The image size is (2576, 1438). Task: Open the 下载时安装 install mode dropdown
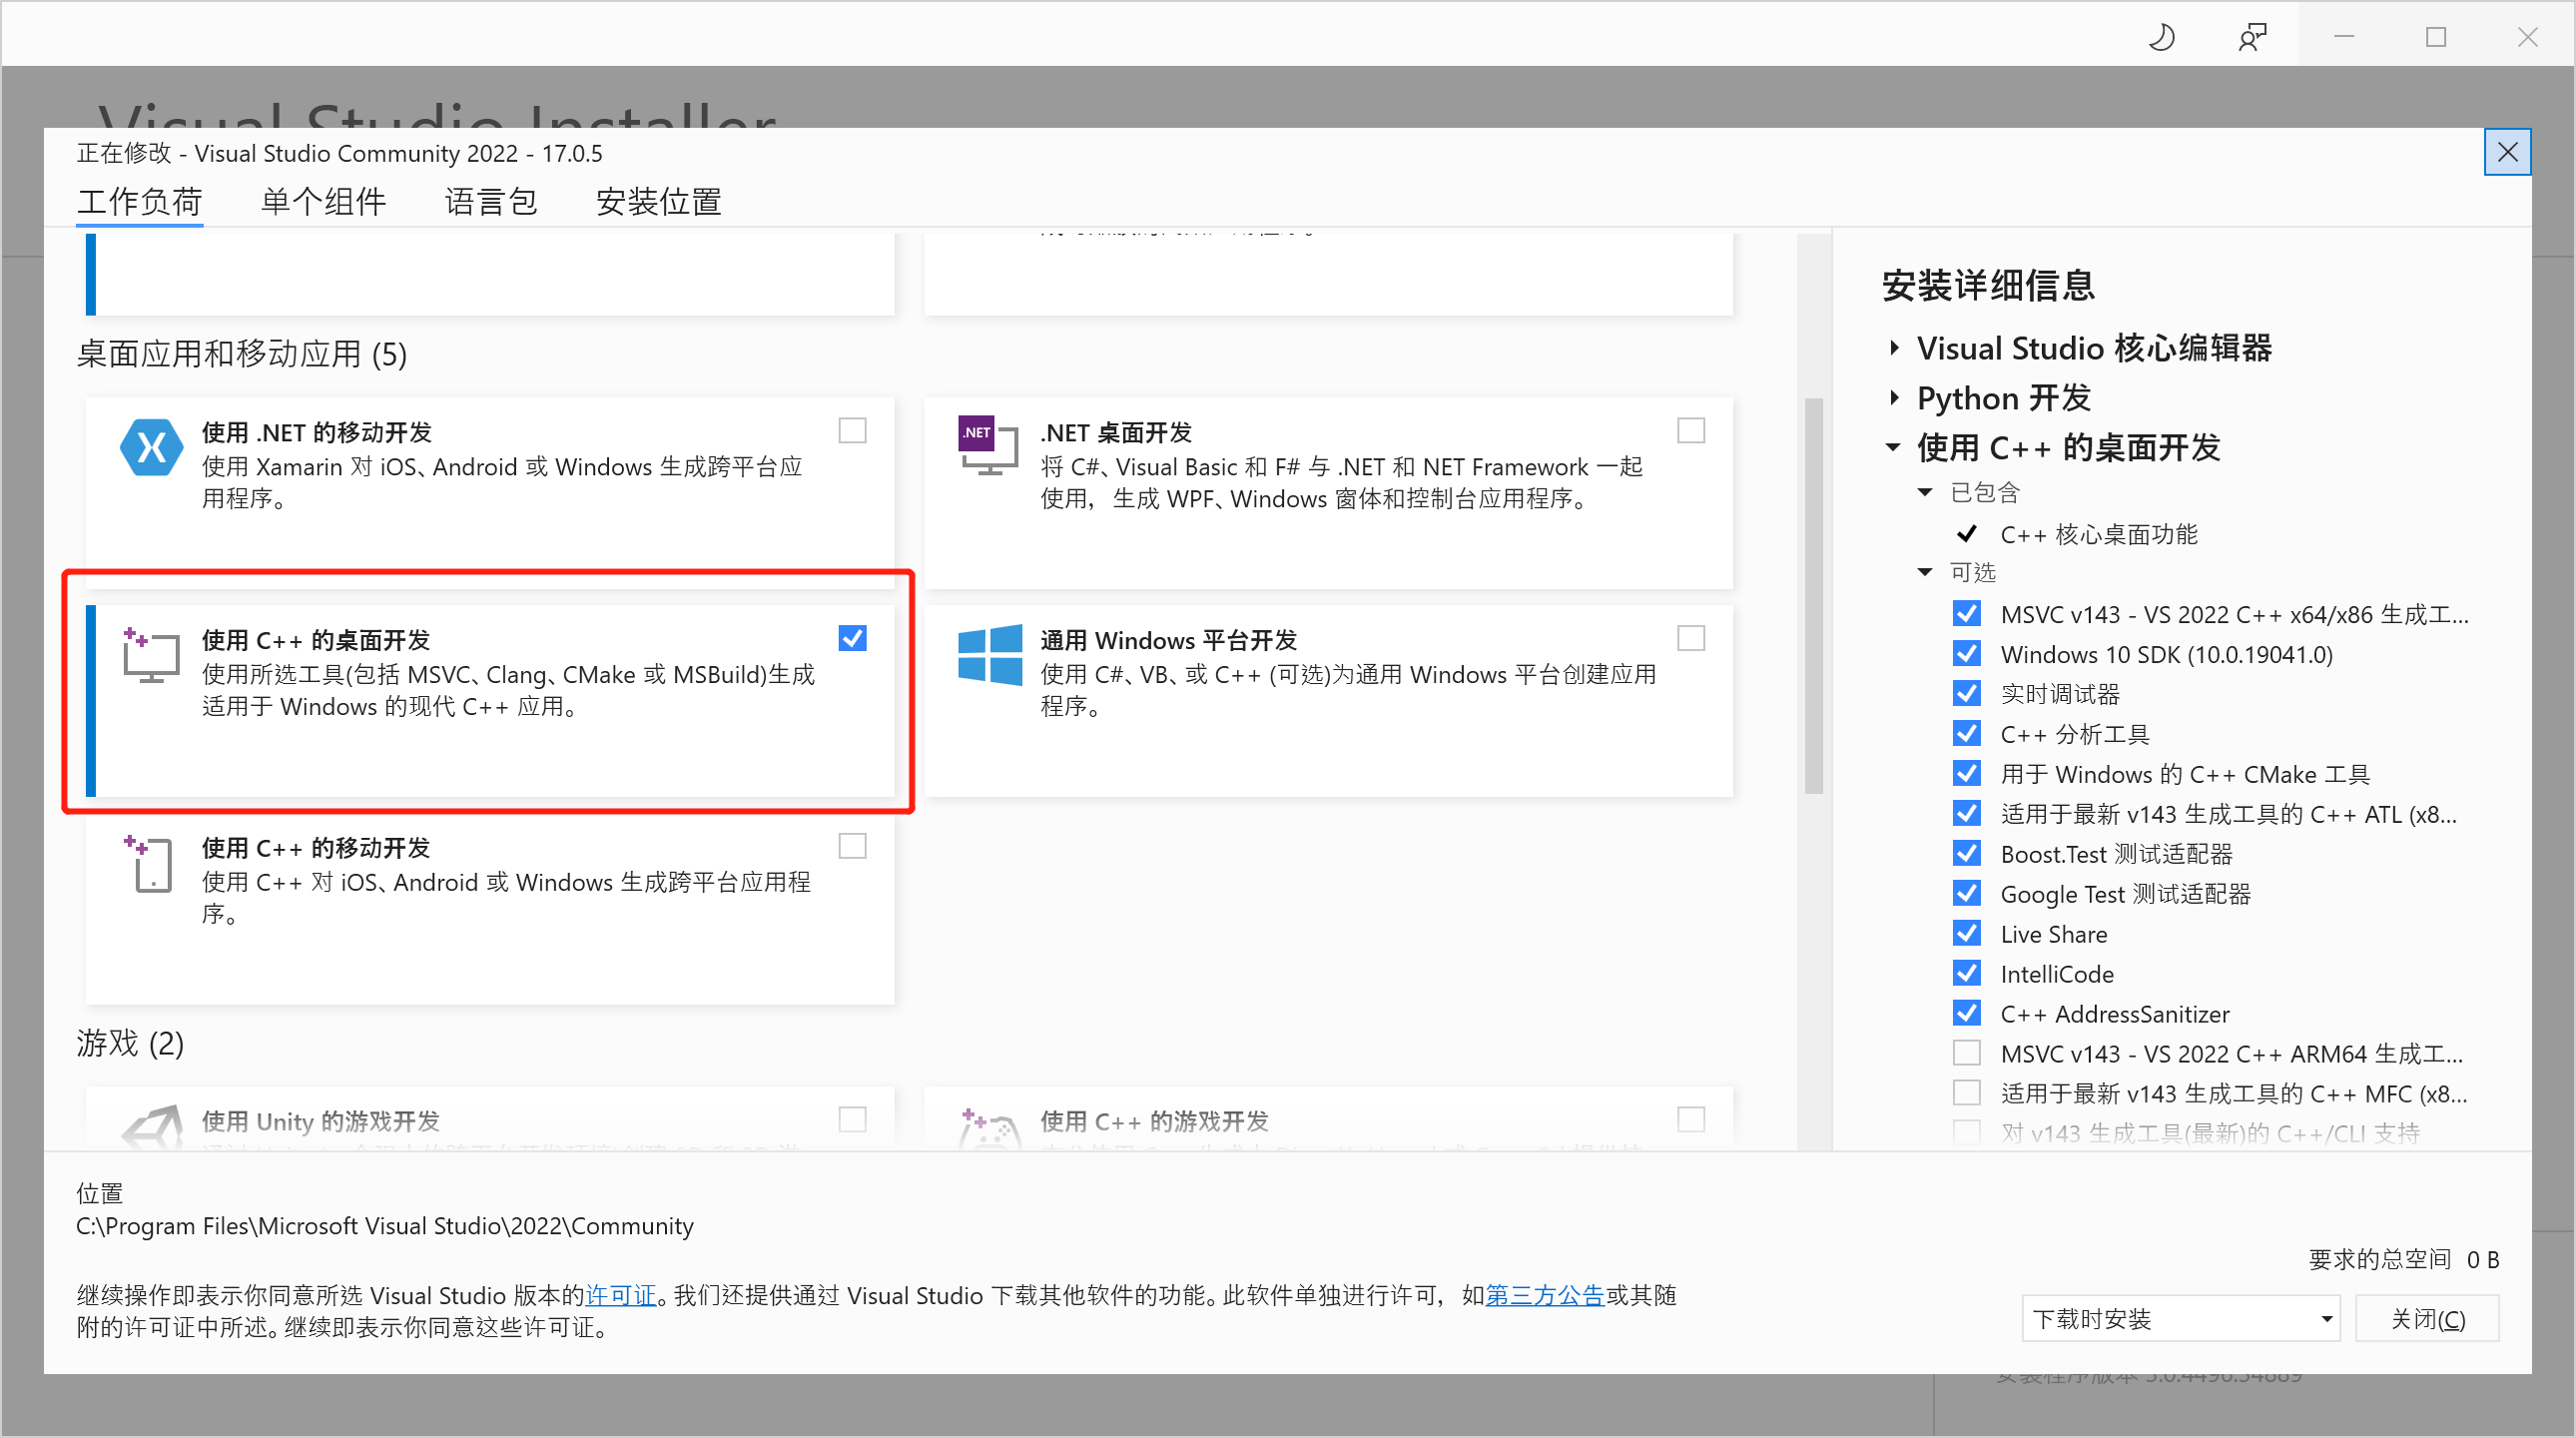(x=2180, y=1319)
